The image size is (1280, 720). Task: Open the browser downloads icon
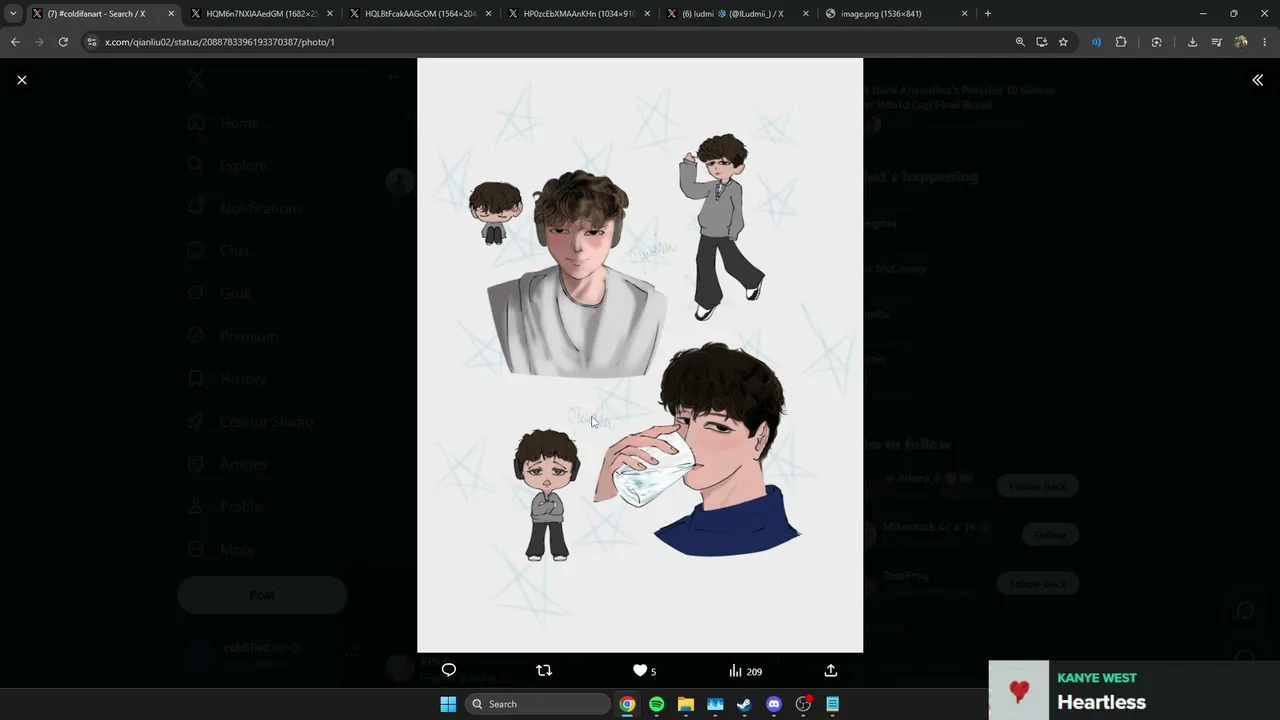click(1192, 42)
